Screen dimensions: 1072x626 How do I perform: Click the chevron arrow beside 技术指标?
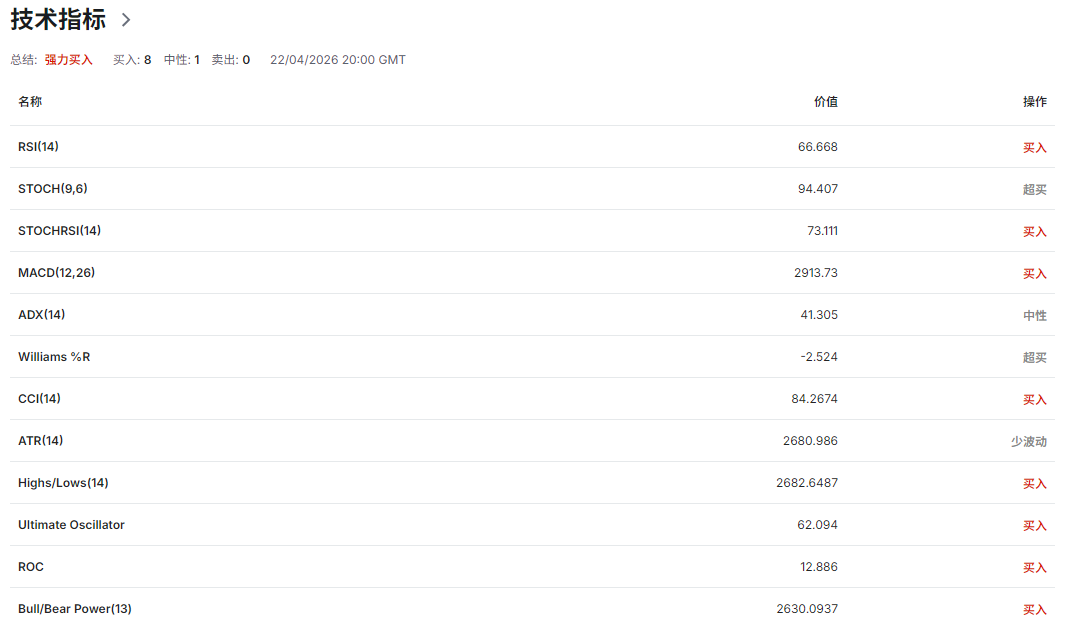pyautogui.click(x=126, y=20)
